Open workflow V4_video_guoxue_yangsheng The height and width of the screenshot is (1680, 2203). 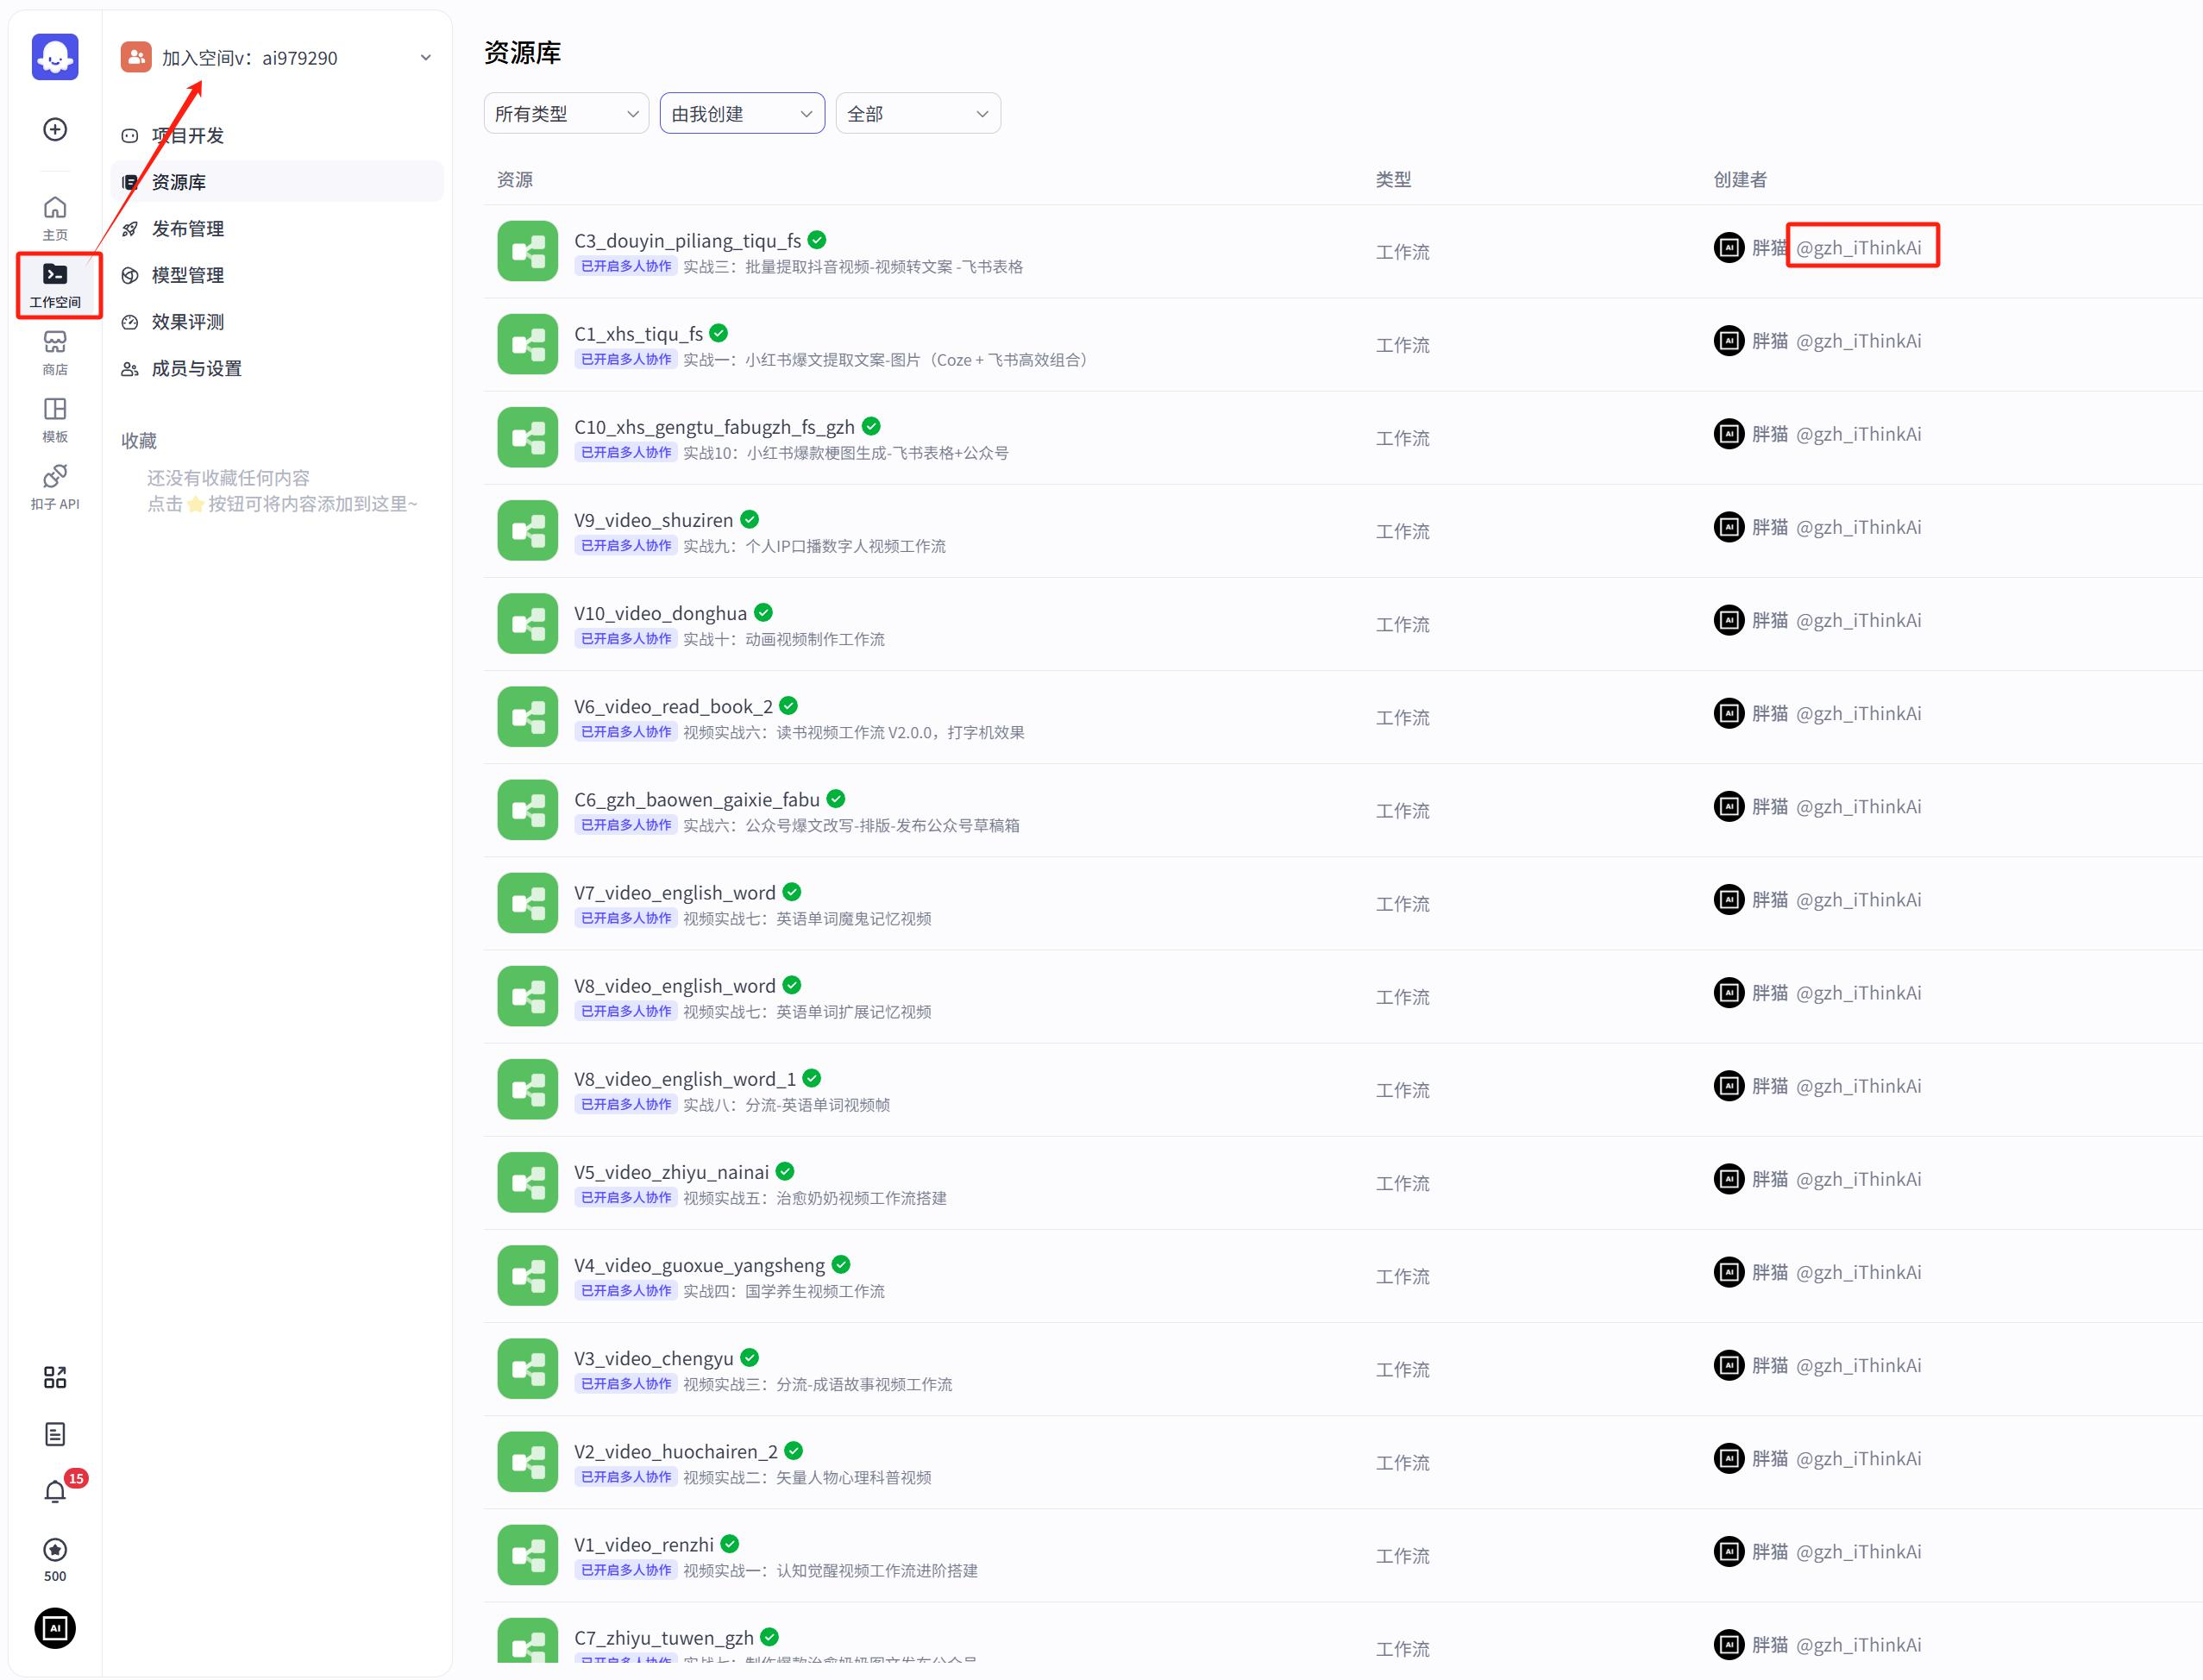click(x=699, y=1265)
